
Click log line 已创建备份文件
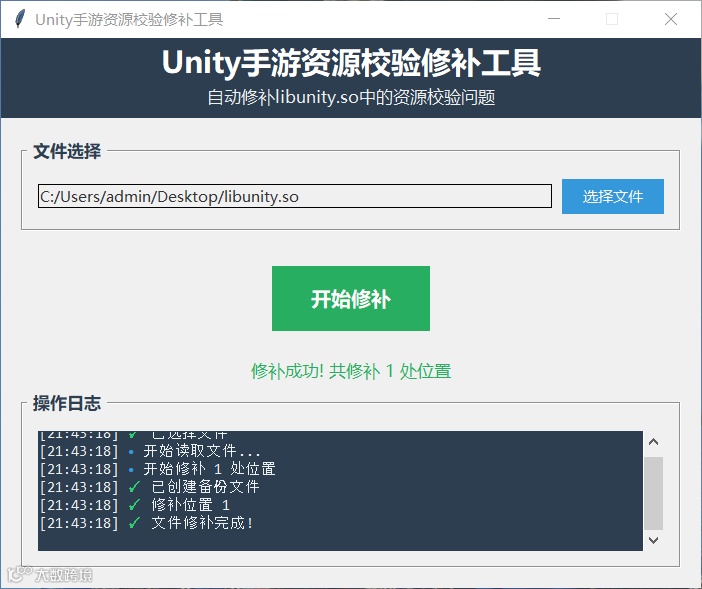[149, 487]
